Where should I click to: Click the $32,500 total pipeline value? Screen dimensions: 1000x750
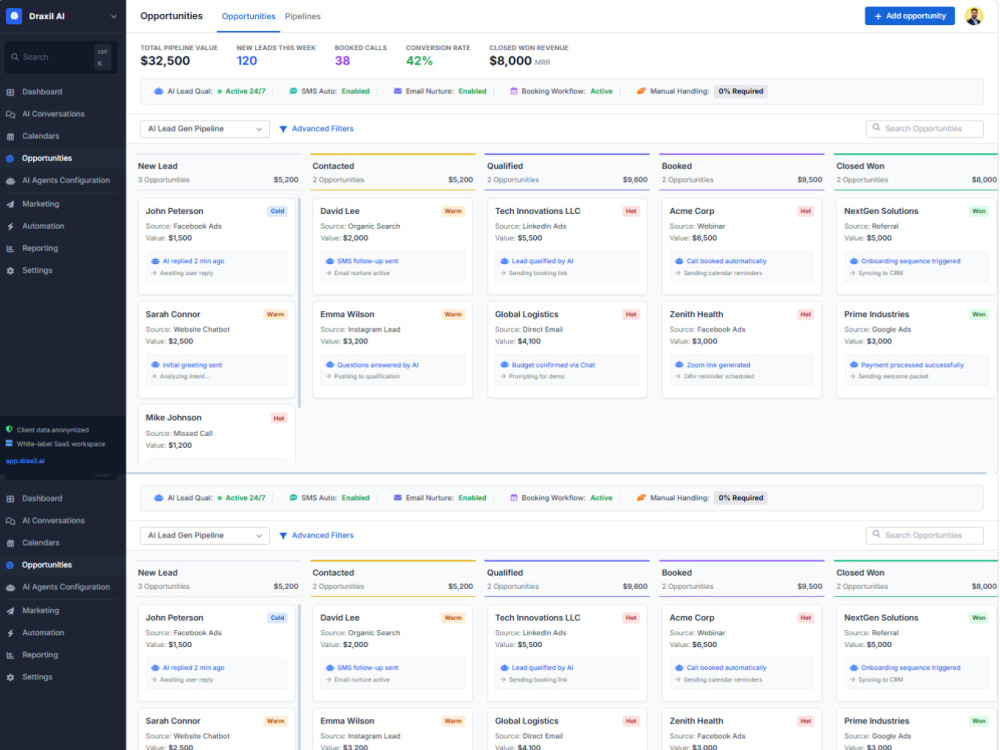click(x=165, y=61)
